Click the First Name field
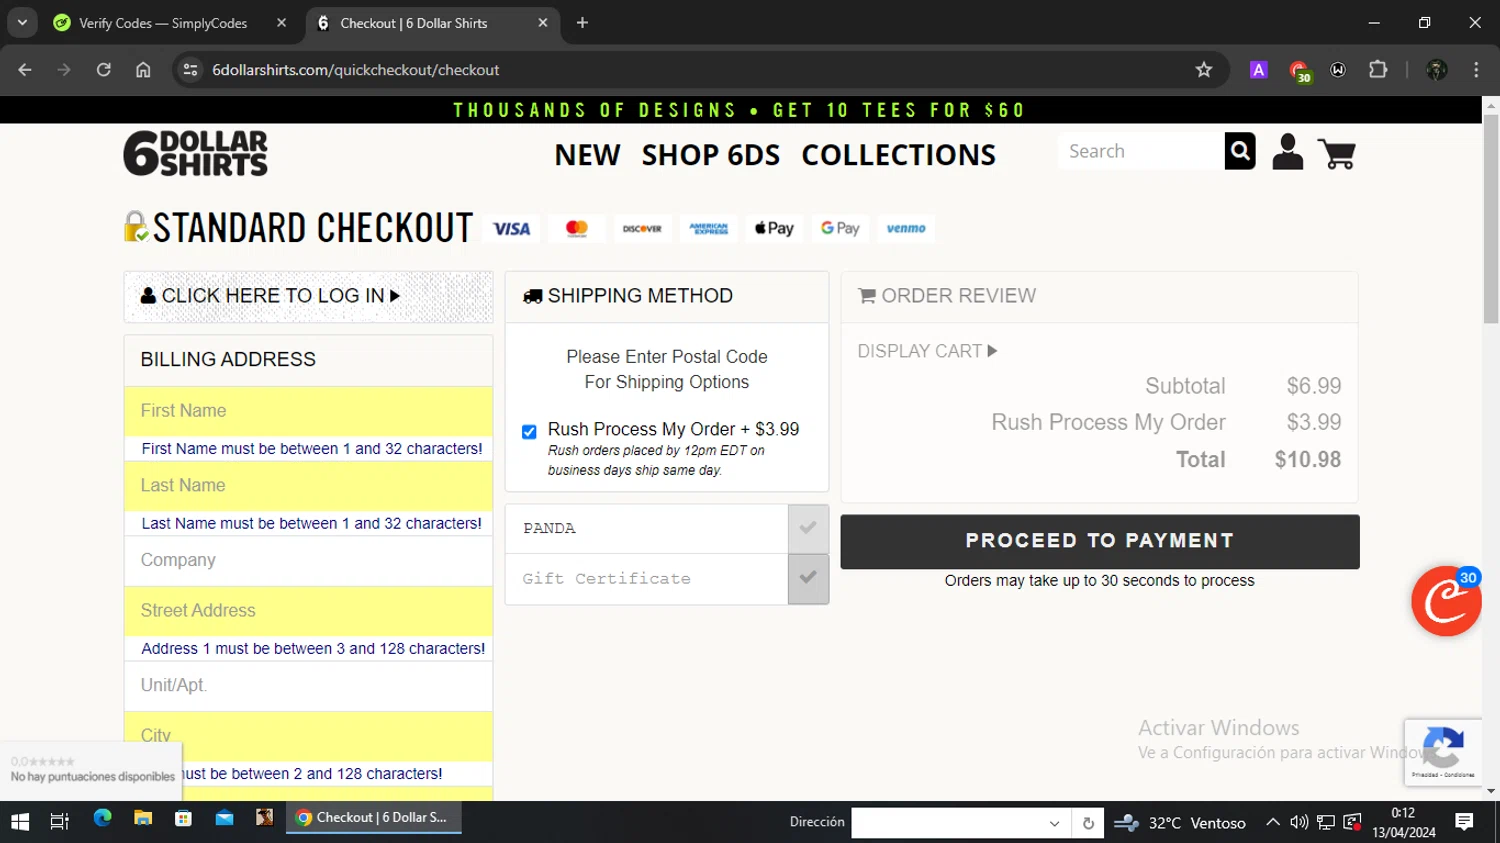The height and width of the screenshot is (843, 1500). [308, 411]
